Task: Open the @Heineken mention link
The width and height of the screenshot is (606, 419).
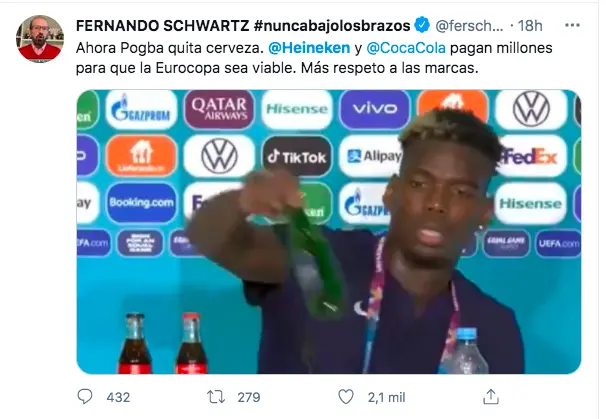Action: point(309,48)
